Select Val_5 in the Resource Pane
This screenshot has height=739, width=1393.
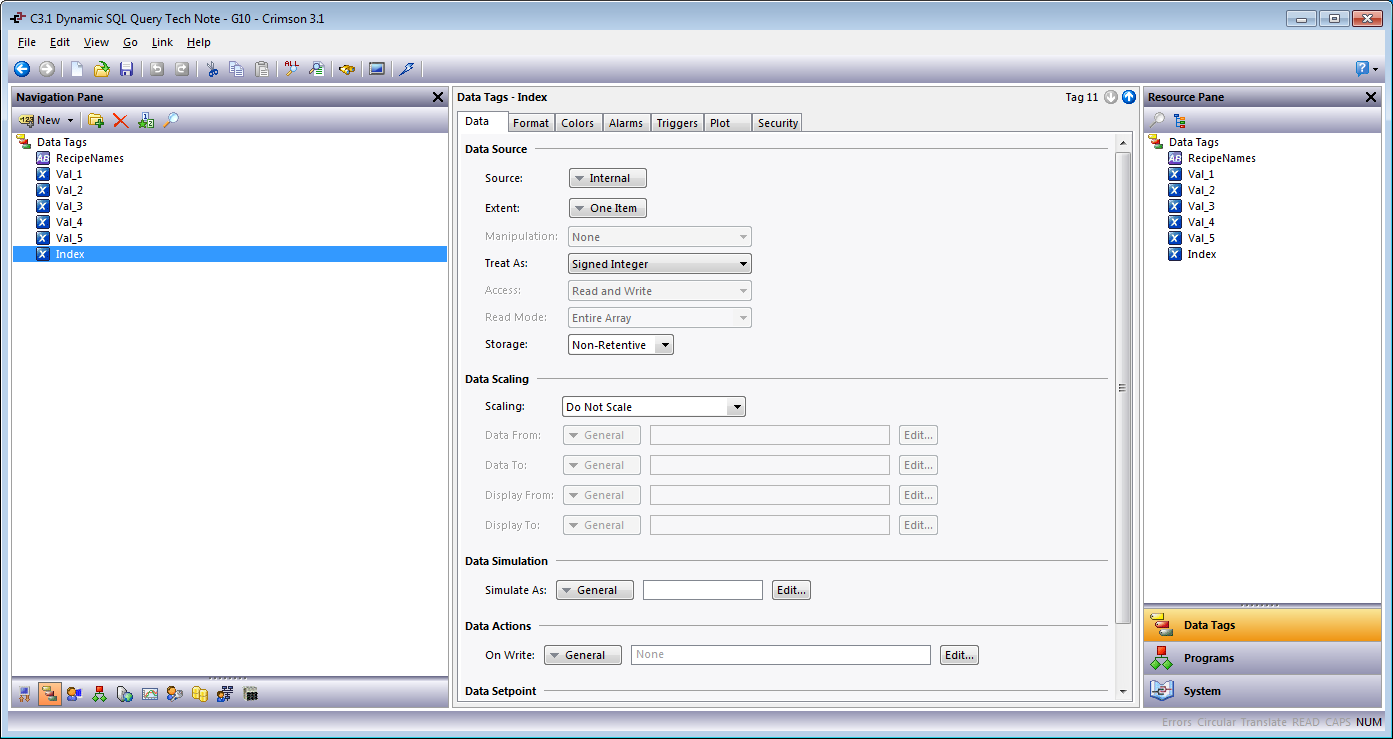tap(1201, 238)
